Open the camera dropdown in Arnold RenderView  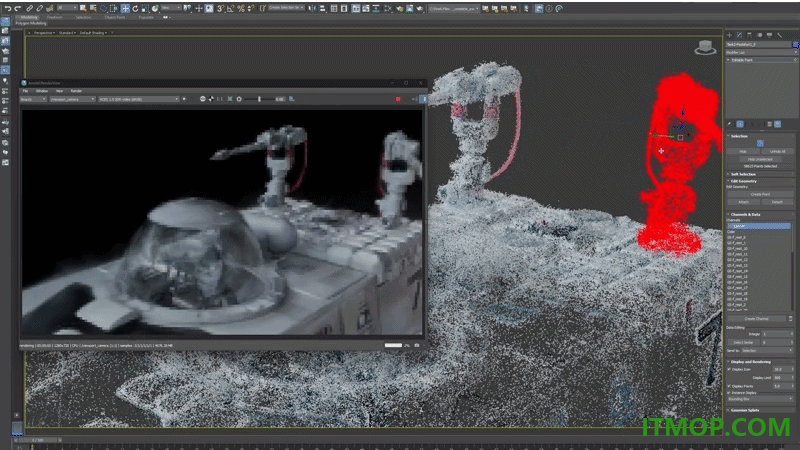click(72, 99)
